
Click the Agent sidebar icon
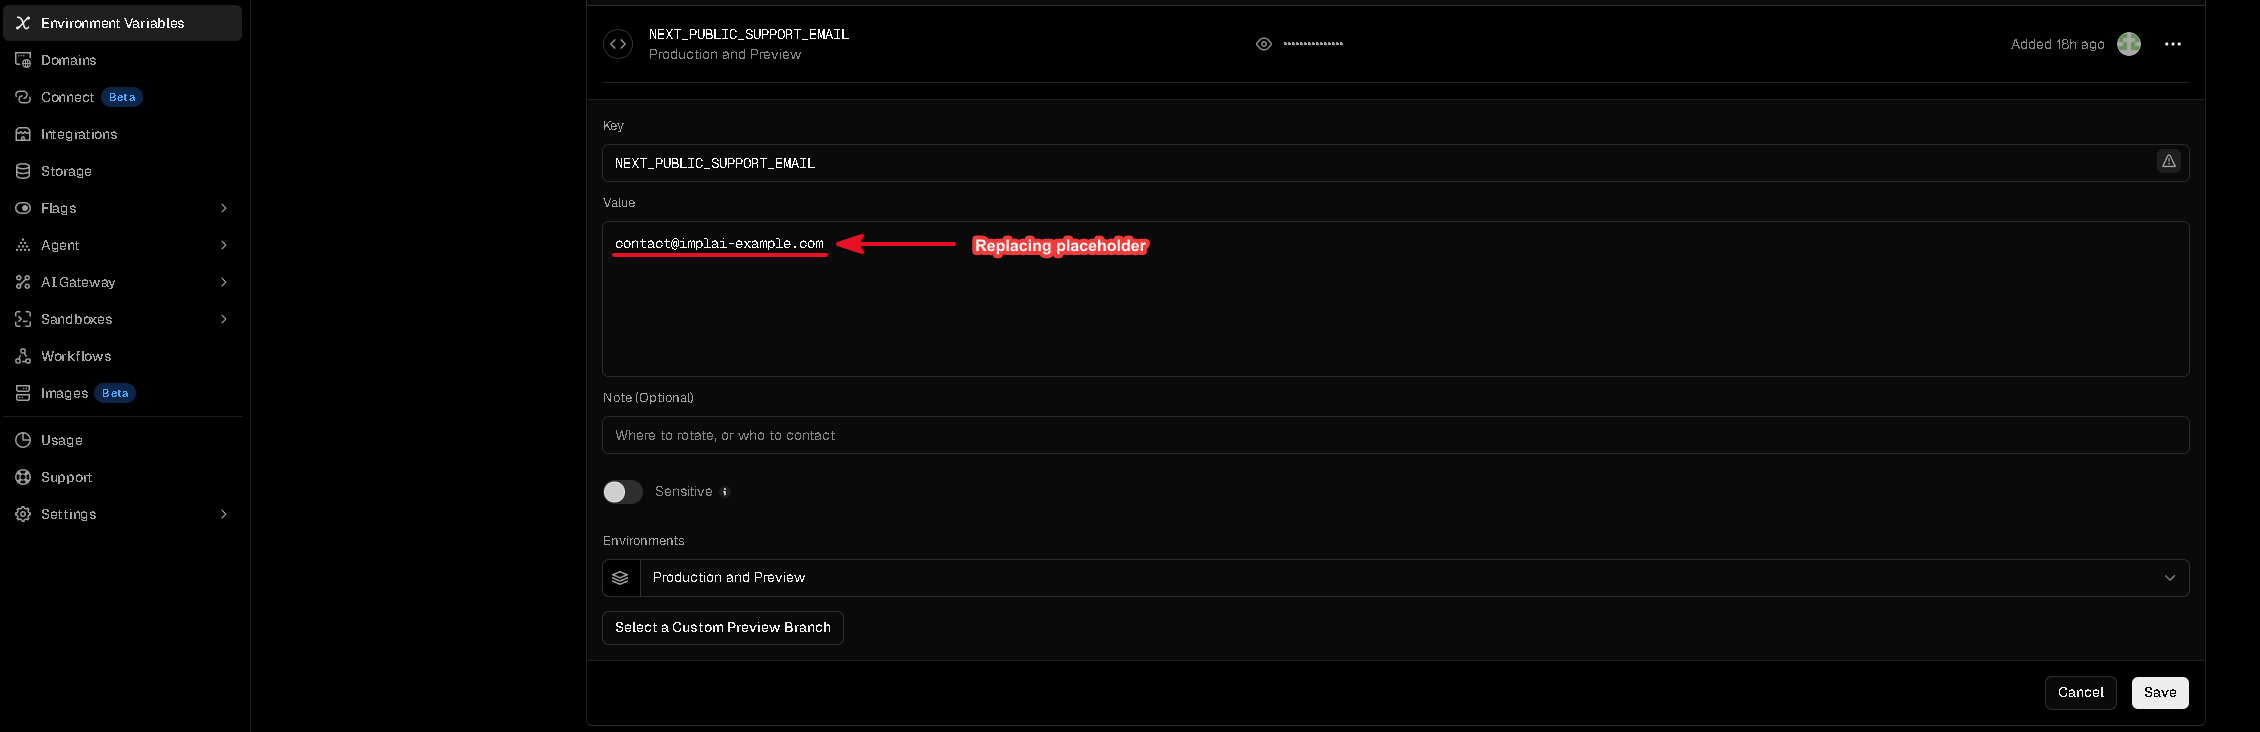(23, 245)
